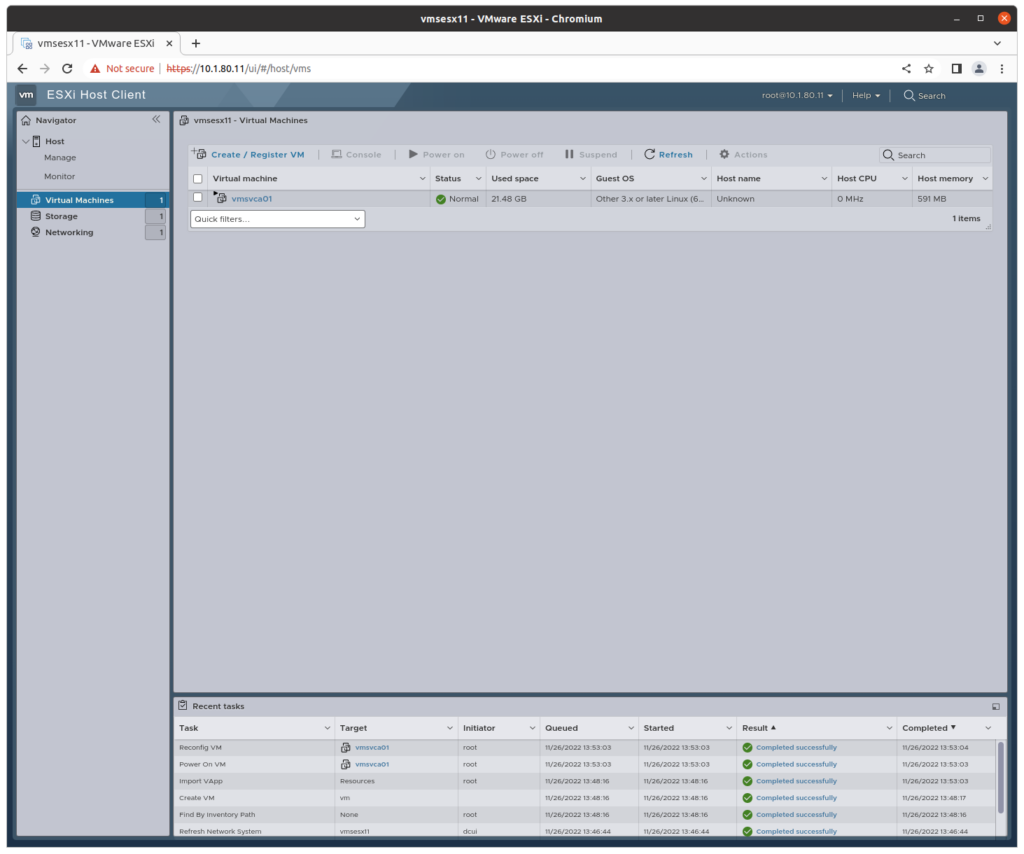Check the vmsvca01 row checkbox
Viewport: 1024px width, 854px height.
[x=198, y=197]
